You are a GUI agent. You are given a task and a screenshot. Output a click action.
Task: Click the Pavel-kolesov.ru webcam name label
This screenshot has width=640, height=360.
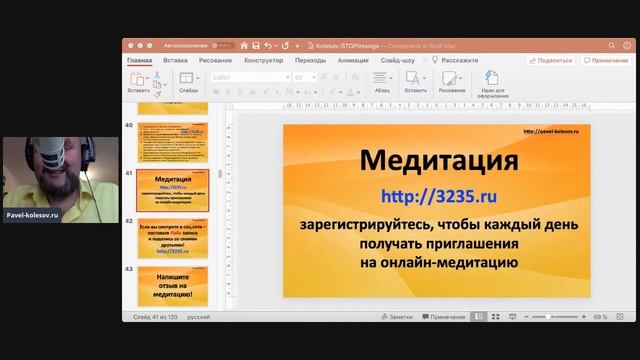point(32,215)
